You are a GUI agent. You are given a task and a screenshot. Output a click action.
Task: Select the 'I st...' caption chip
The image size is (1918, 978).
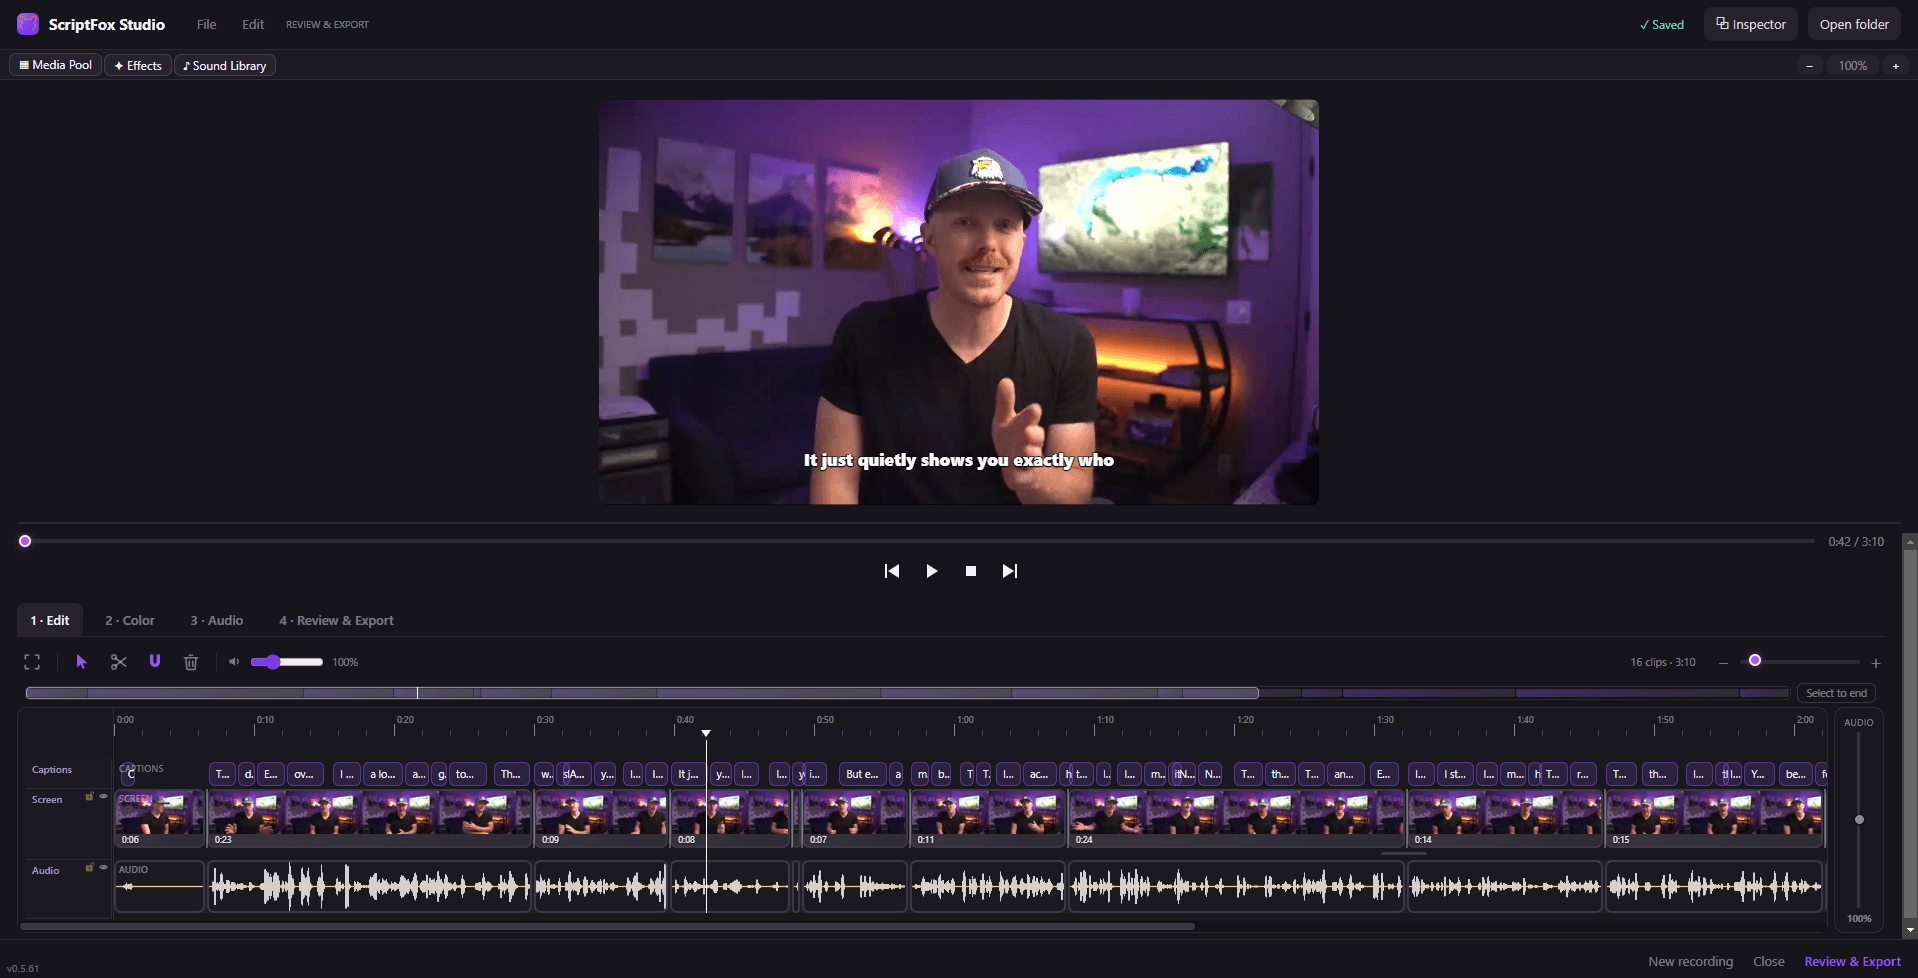(1455, 774)
